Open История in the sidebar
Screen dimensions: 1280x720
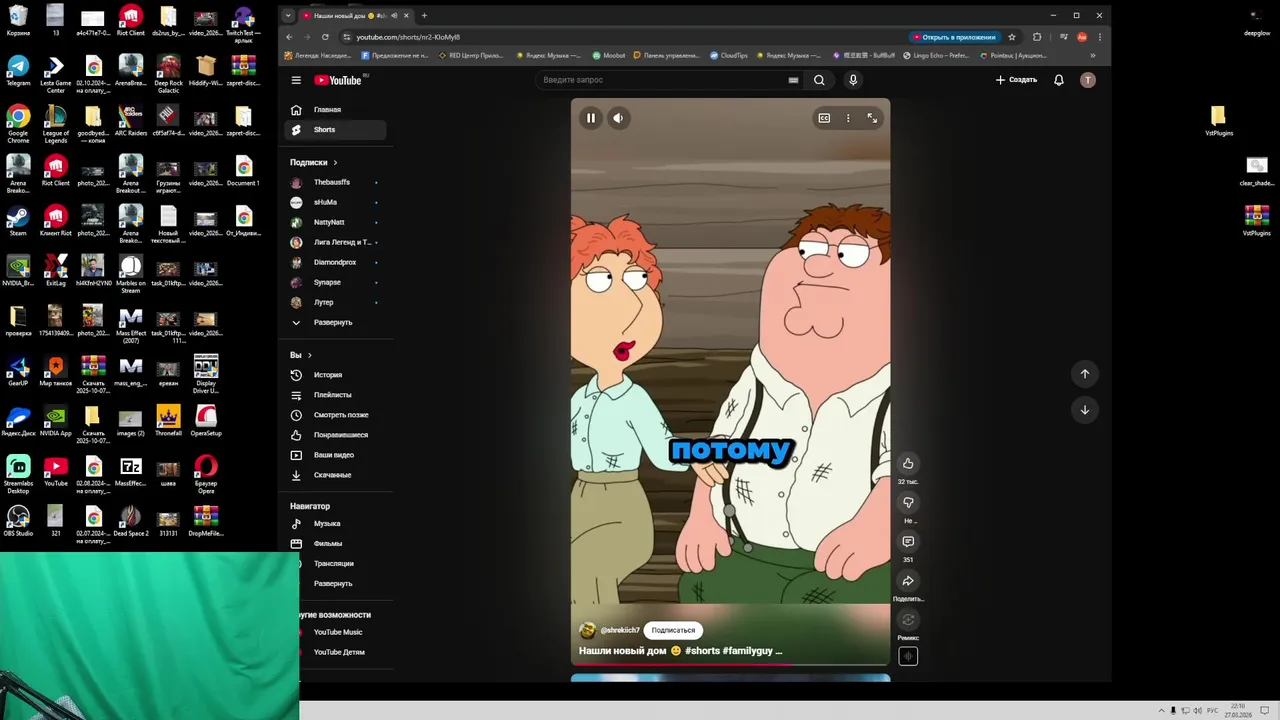(x=336, y=375)
